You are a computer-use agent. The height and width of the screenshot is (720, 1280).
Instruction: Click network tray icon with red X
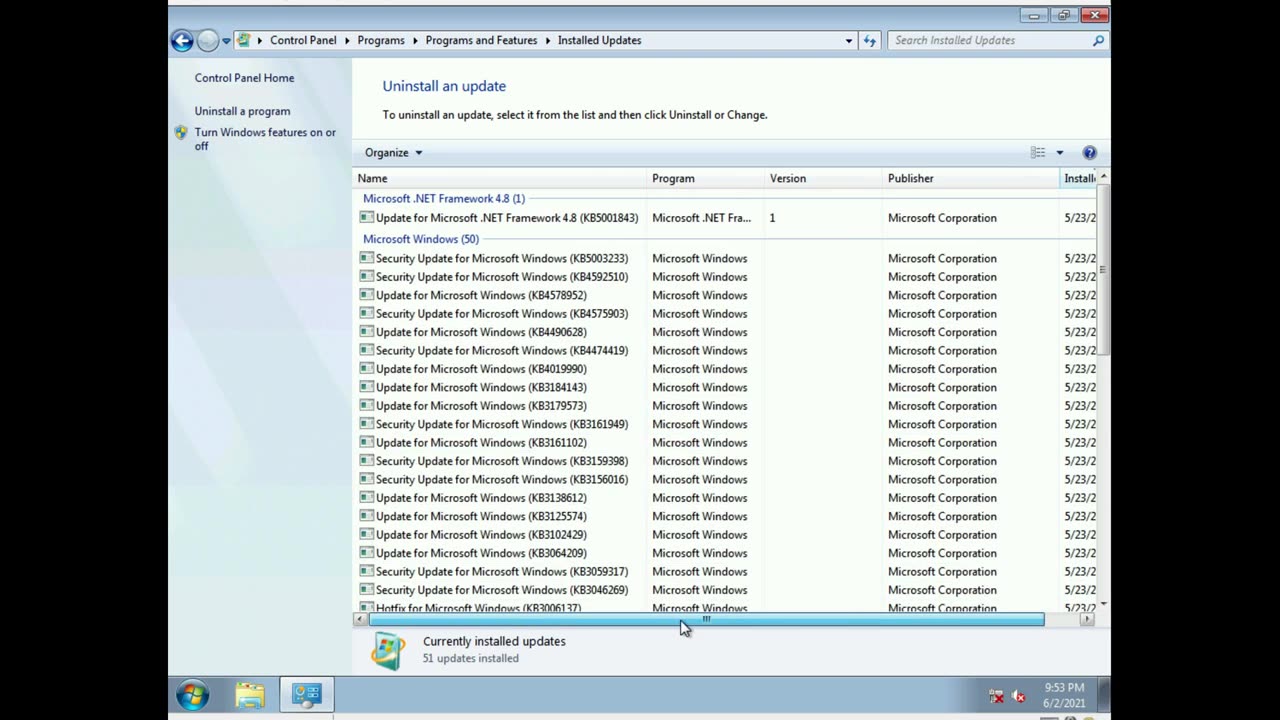click(x=996, y=696)
